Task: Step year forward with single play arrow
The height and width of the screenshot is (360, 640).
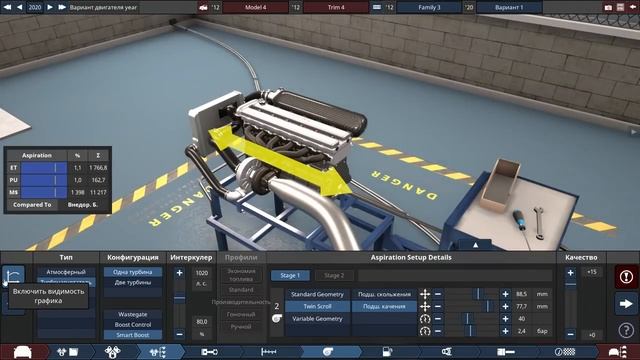Action: (50, 7)
